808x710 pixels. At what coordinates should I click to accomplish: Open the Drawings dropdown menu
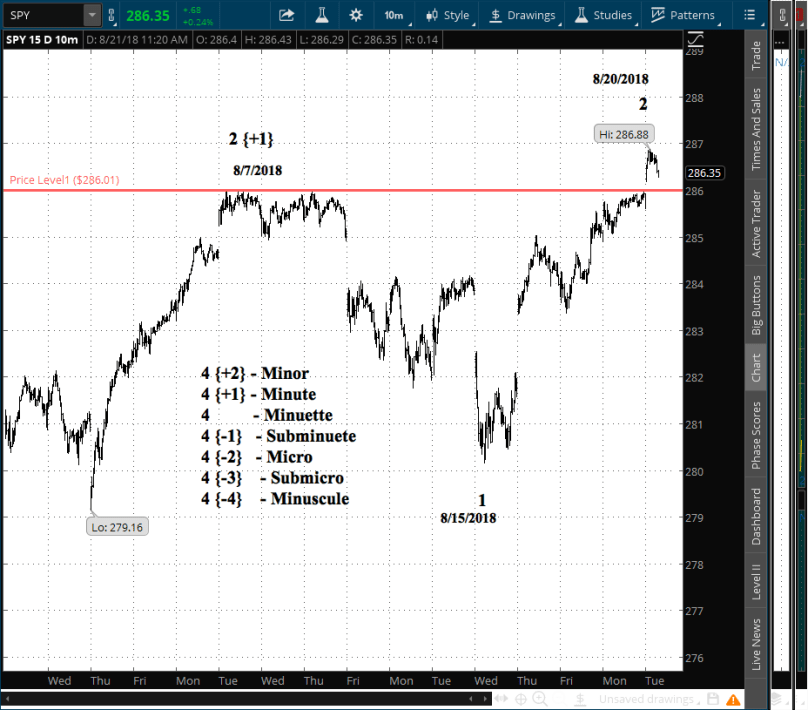(523, 15)
